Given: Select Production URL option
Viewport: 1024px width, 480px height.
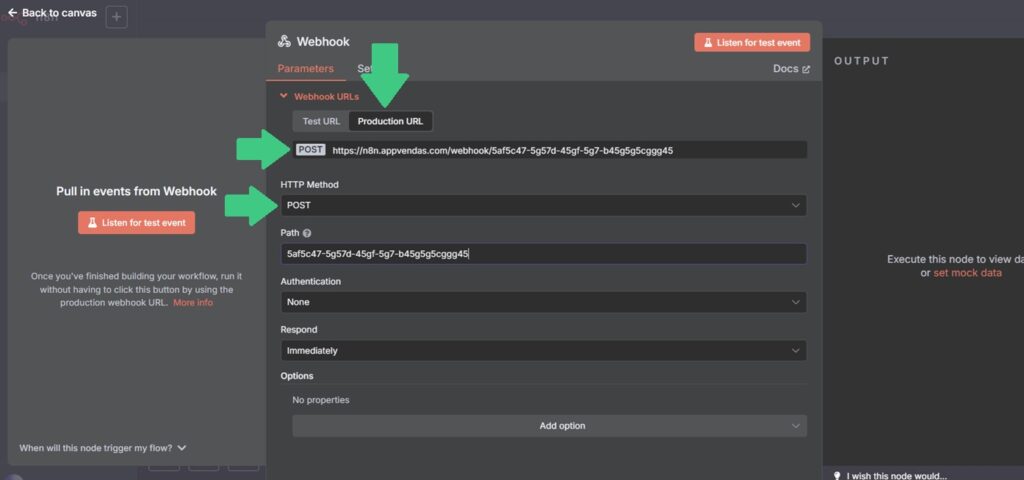Looking at the screenshot, I should coord(390,121).
